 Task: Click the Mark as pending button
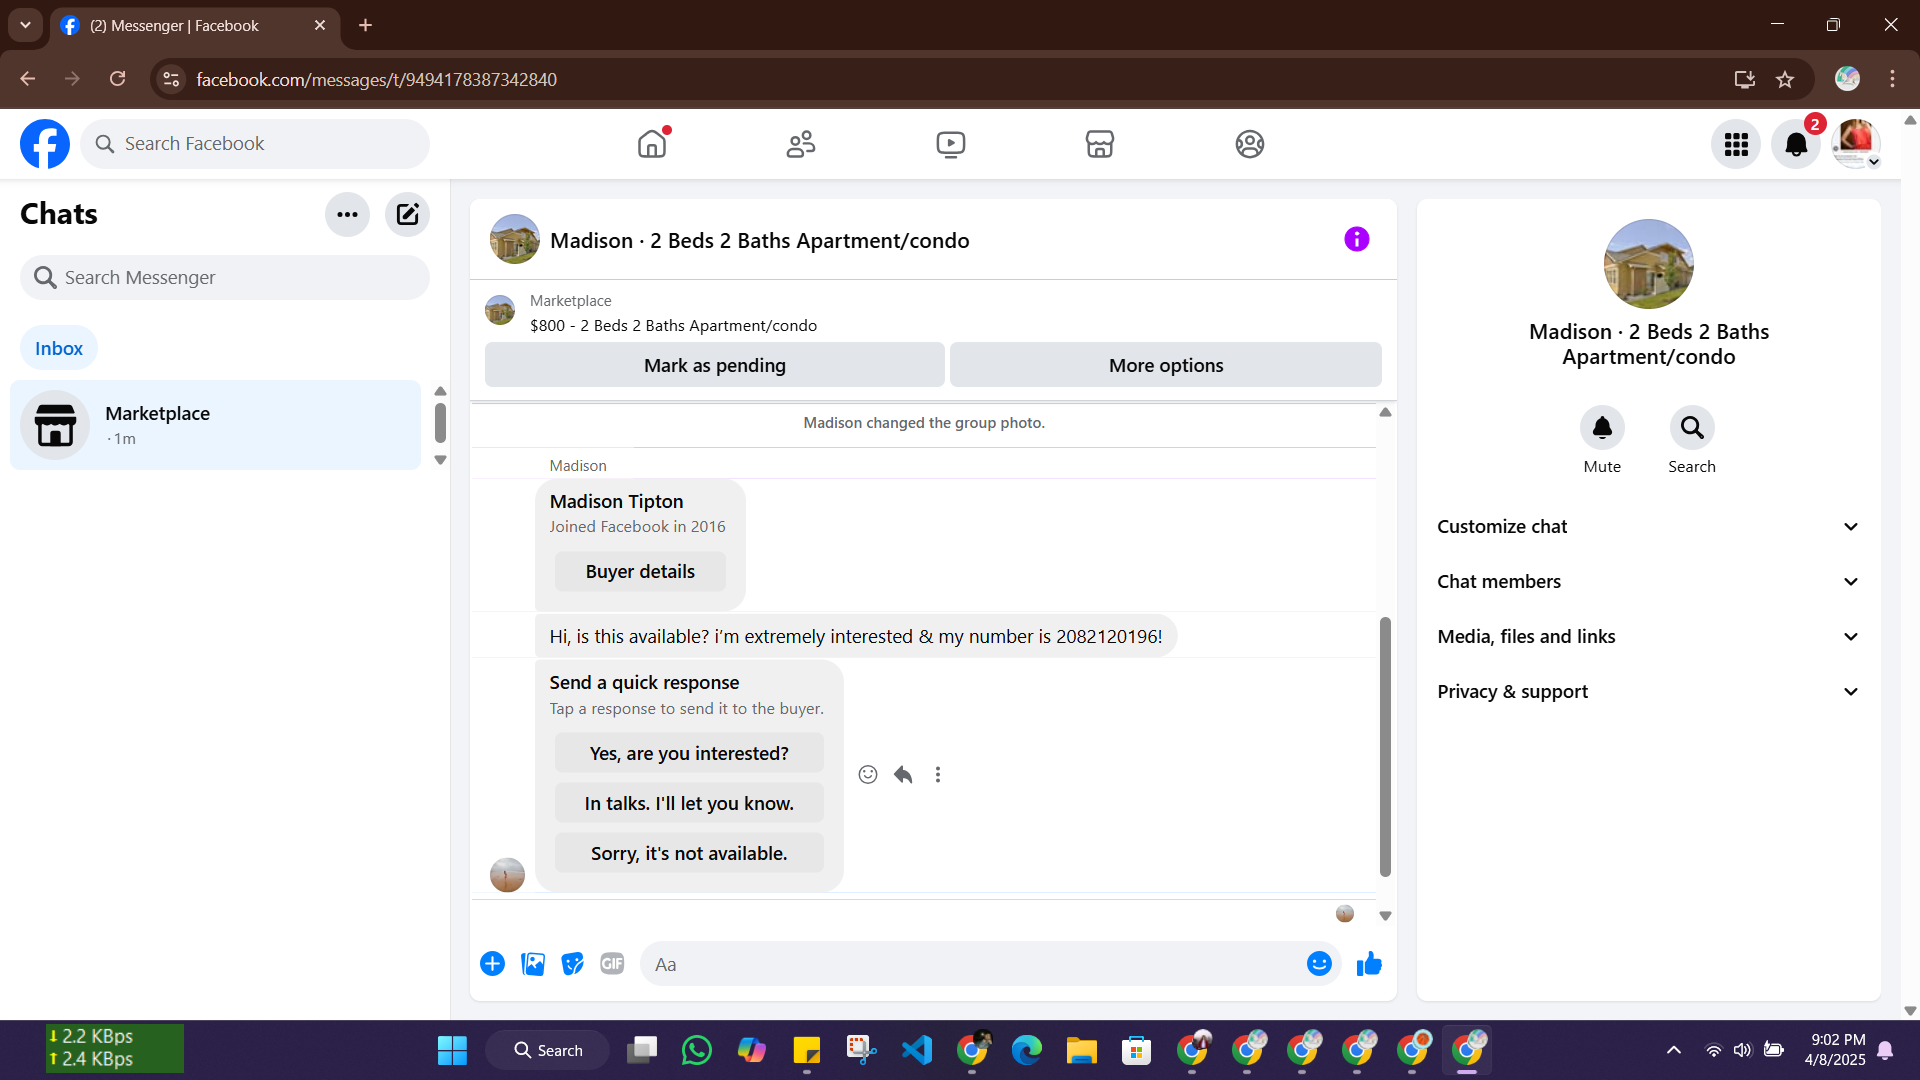pyautogui.click(x=714, y=365)
